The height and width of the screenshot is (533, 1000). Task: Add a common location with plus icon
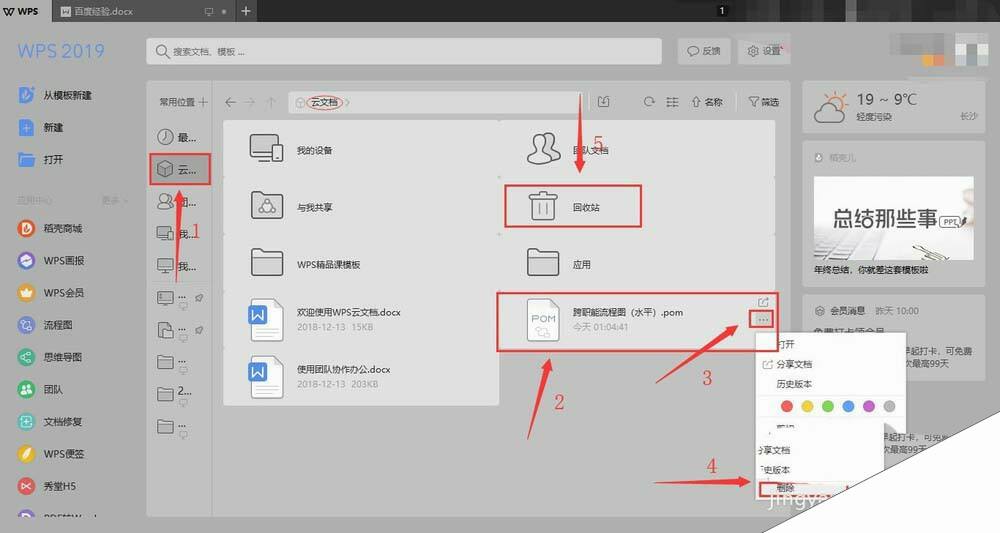tap(203, 102)
